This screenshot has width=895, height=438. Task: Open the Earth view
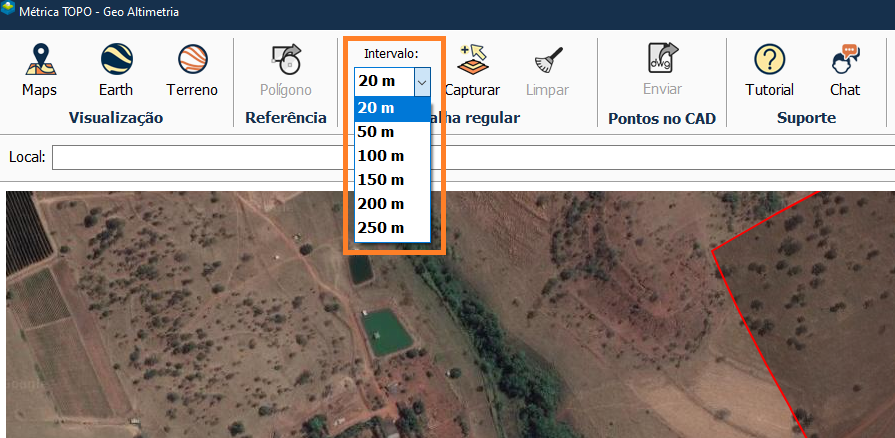[x=116, y=69]
